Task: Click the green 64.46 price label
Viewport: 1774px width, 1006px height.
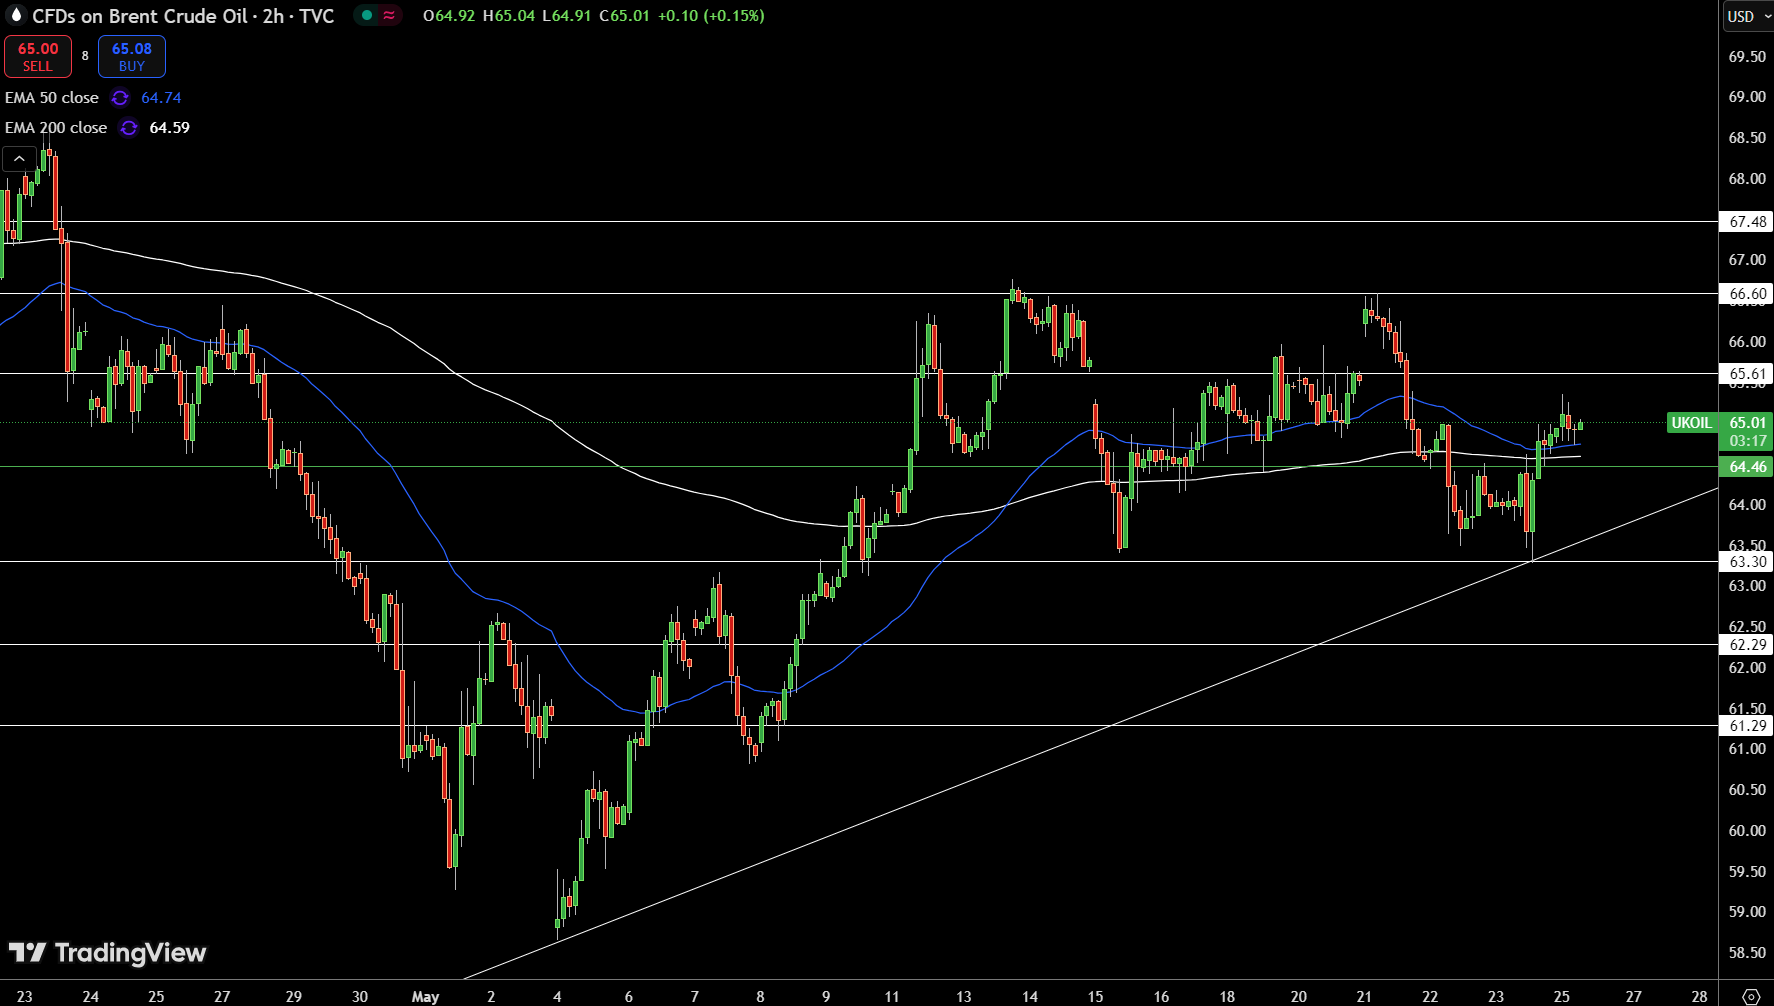Action: 1747,467
